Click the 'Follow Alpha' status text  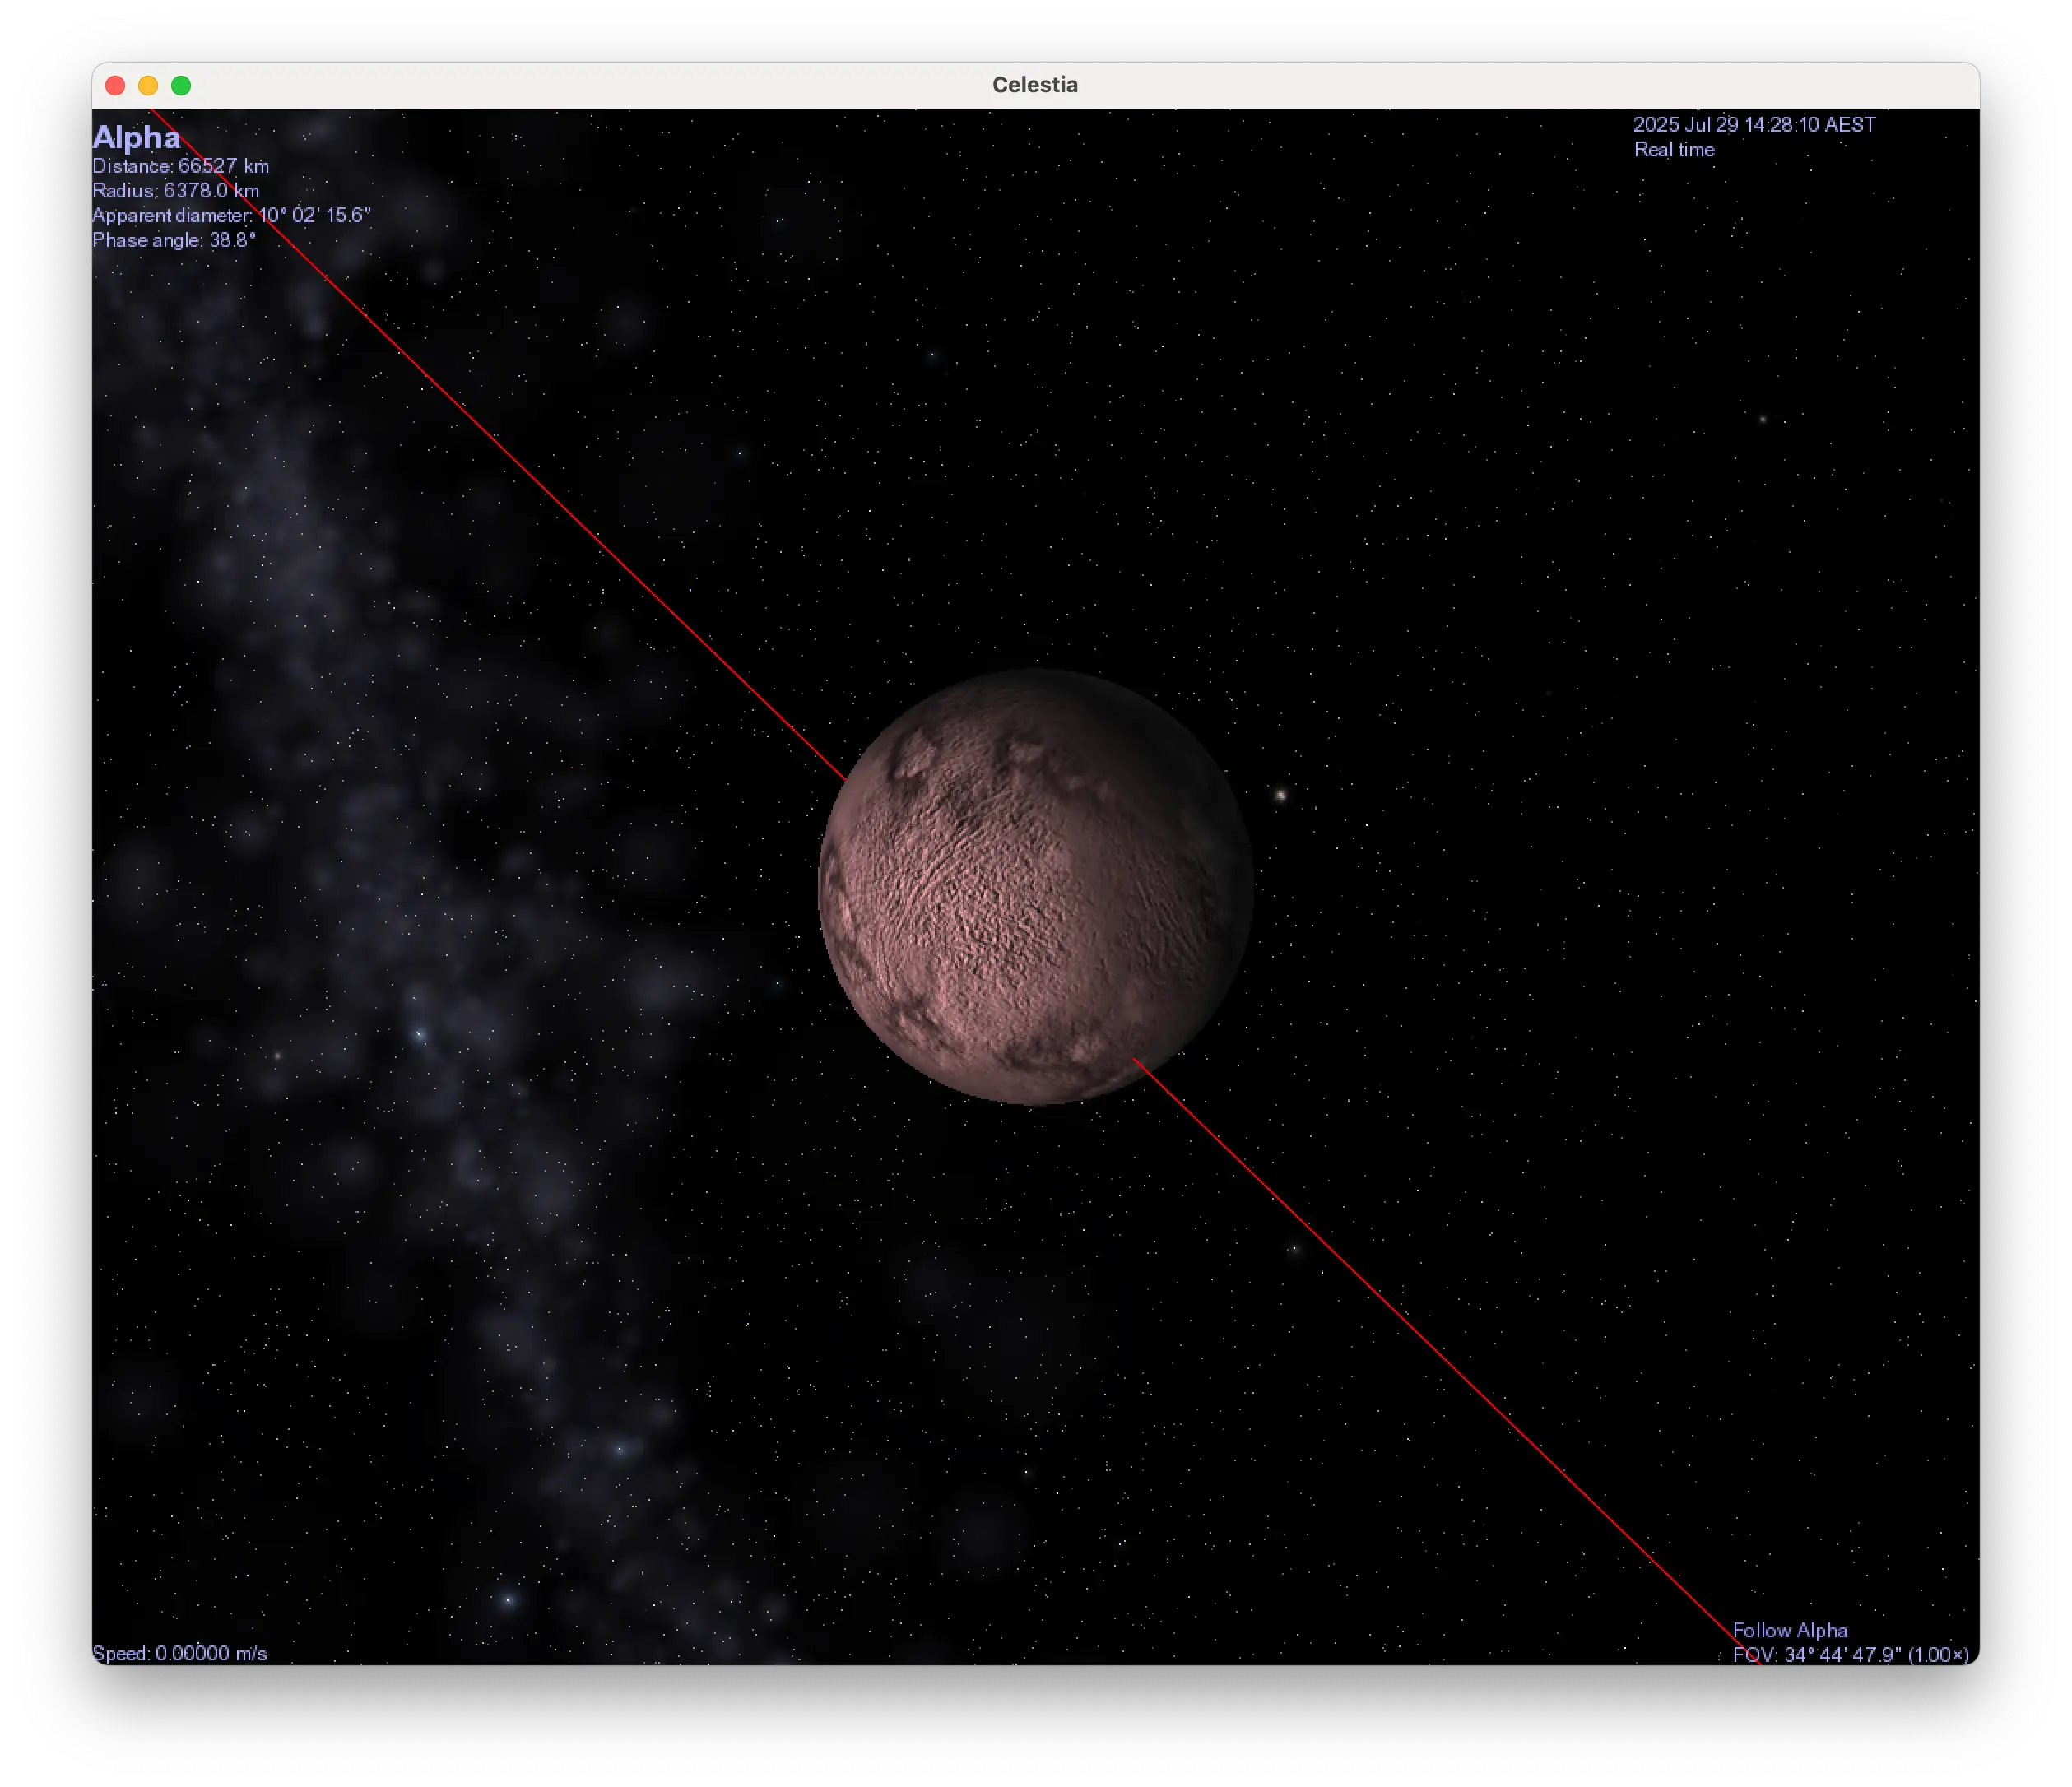coord(1789,1630)
